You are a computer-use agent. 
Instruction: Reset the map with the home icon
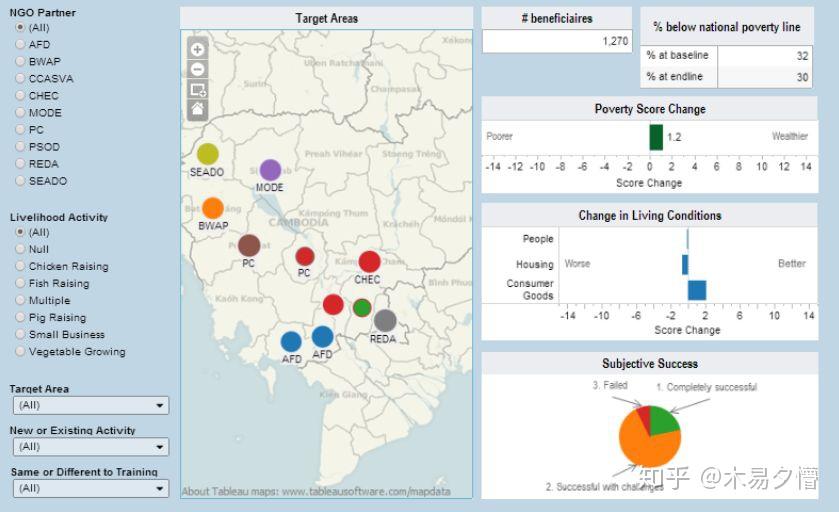pos(197,109)
